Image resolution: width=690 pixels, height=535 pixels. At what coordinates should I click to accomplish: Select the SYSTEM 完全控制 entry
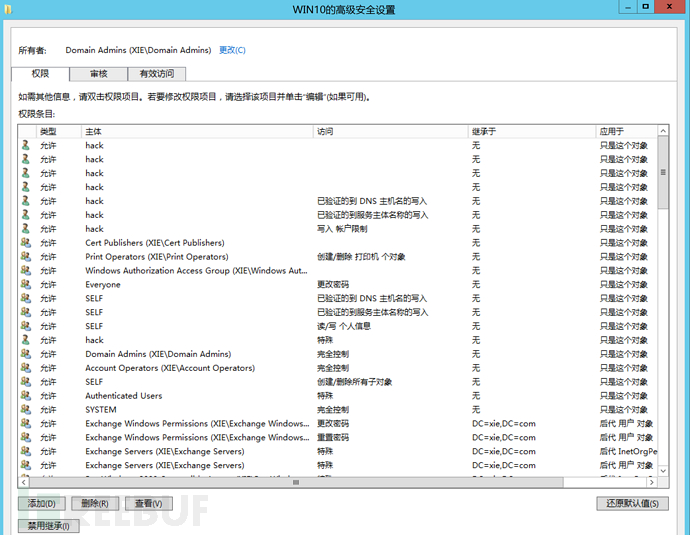[338, 410]
